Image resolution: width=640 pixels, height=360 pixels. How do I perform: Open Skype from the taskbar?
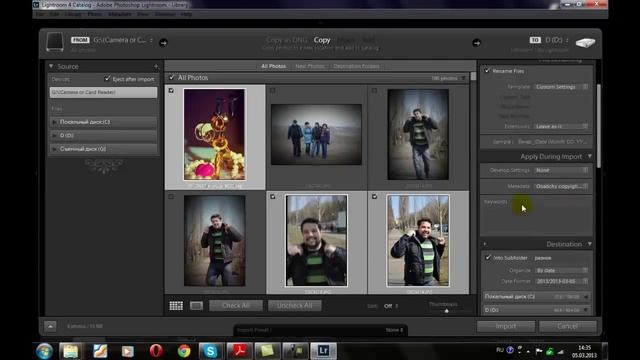click(x=211, y=351)
